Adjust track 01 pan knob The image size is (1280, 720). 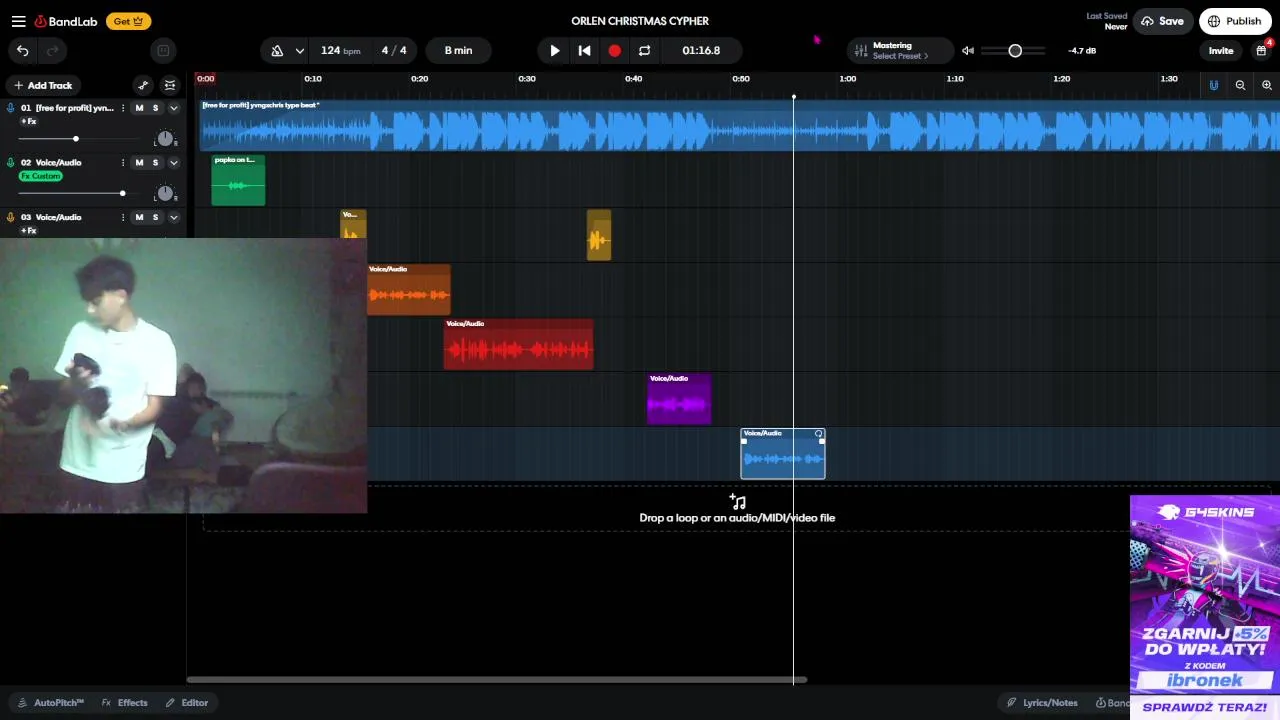165,139
